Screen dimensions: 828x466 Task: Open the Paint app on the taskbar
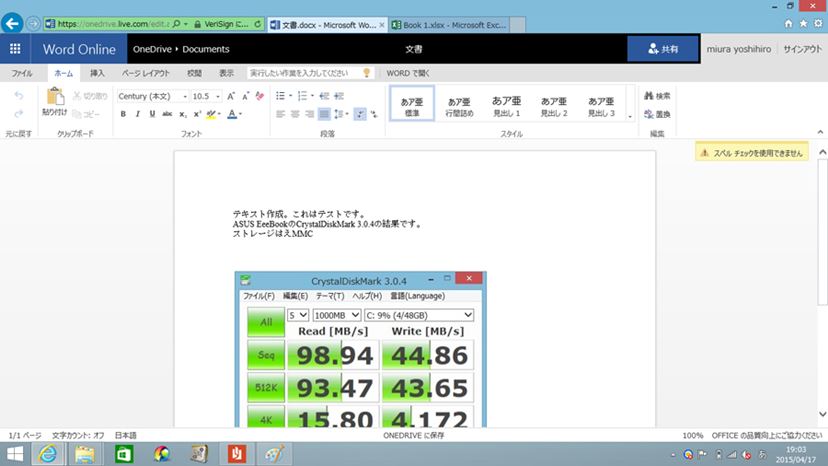(x=274, y=454)
